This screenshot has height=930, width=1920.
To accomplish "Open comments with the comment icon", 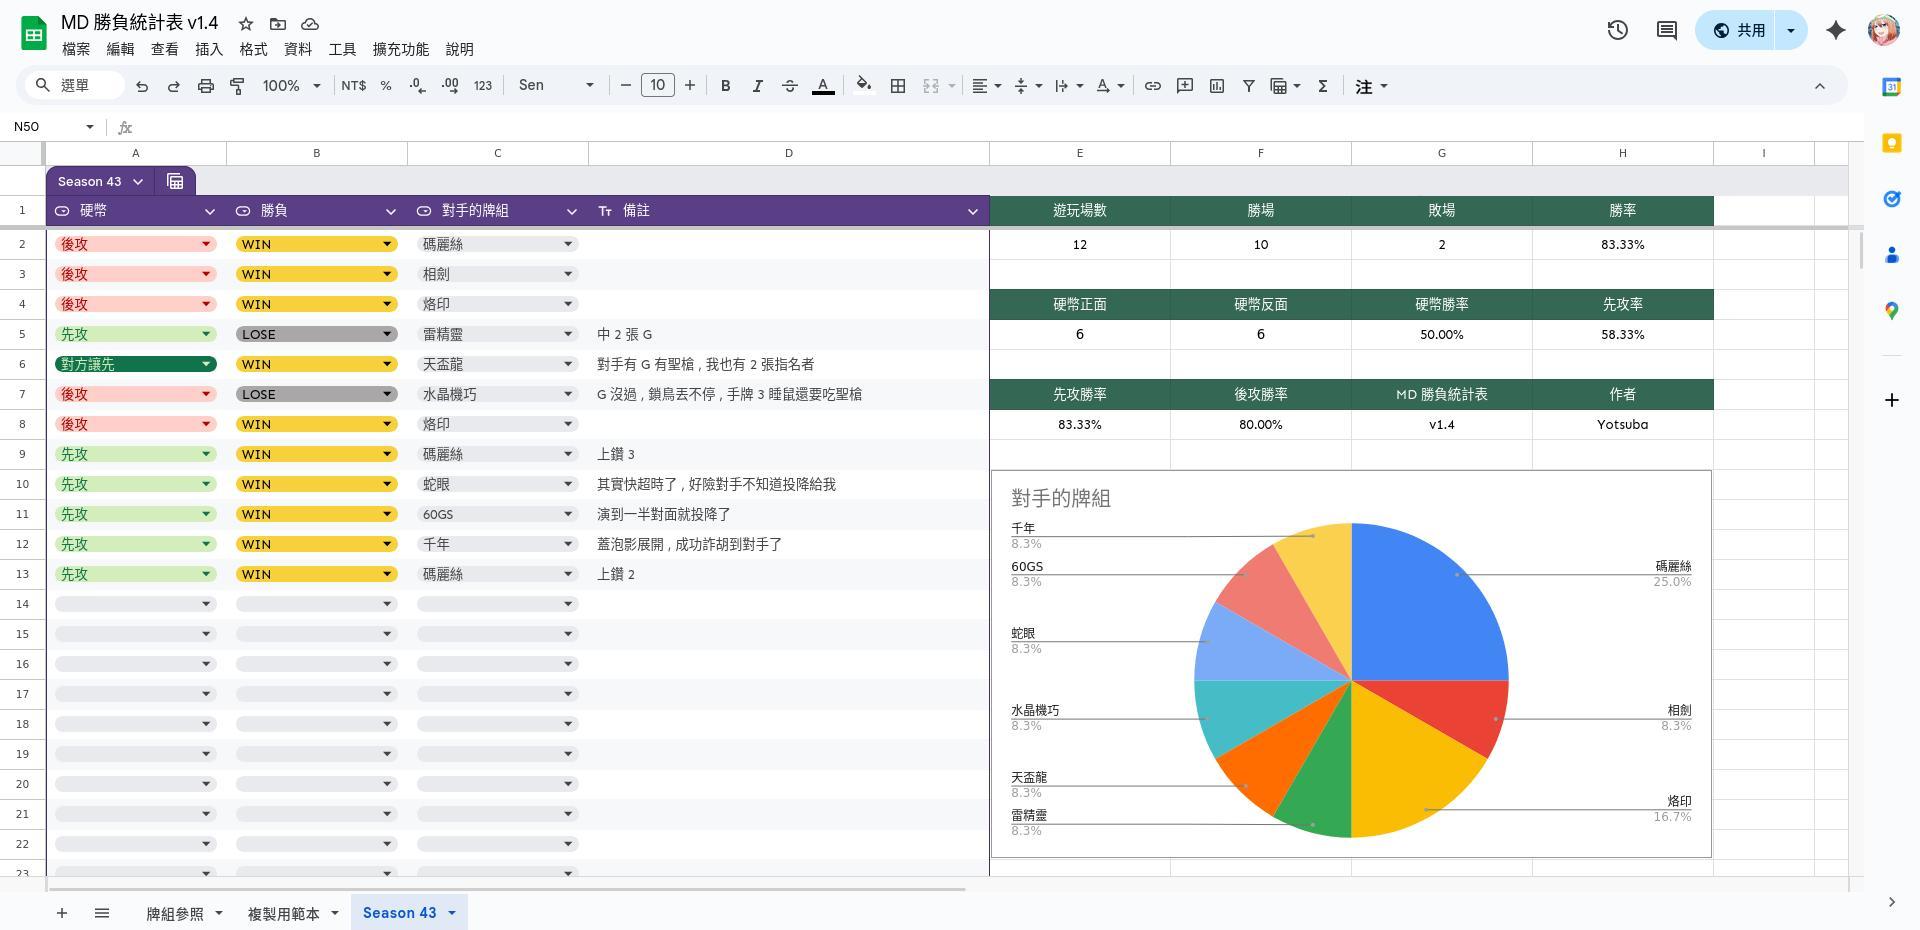I will click(x=1665, y=30).
